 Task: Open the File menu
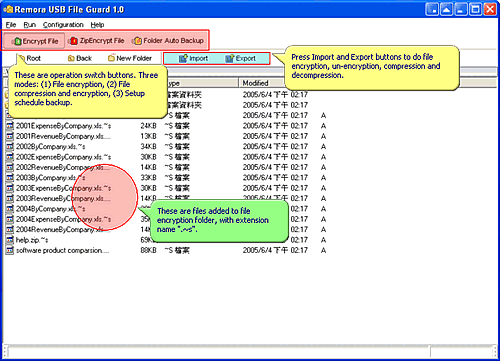(x=11, y=25)
